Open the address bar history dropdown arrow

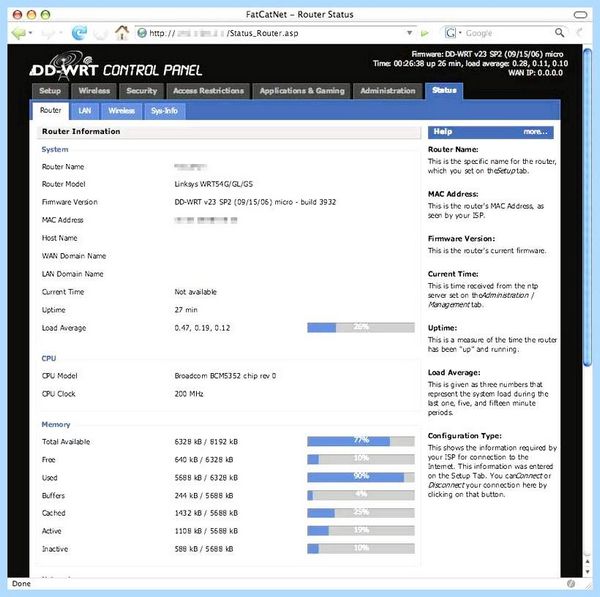click(x=409, y=33)
